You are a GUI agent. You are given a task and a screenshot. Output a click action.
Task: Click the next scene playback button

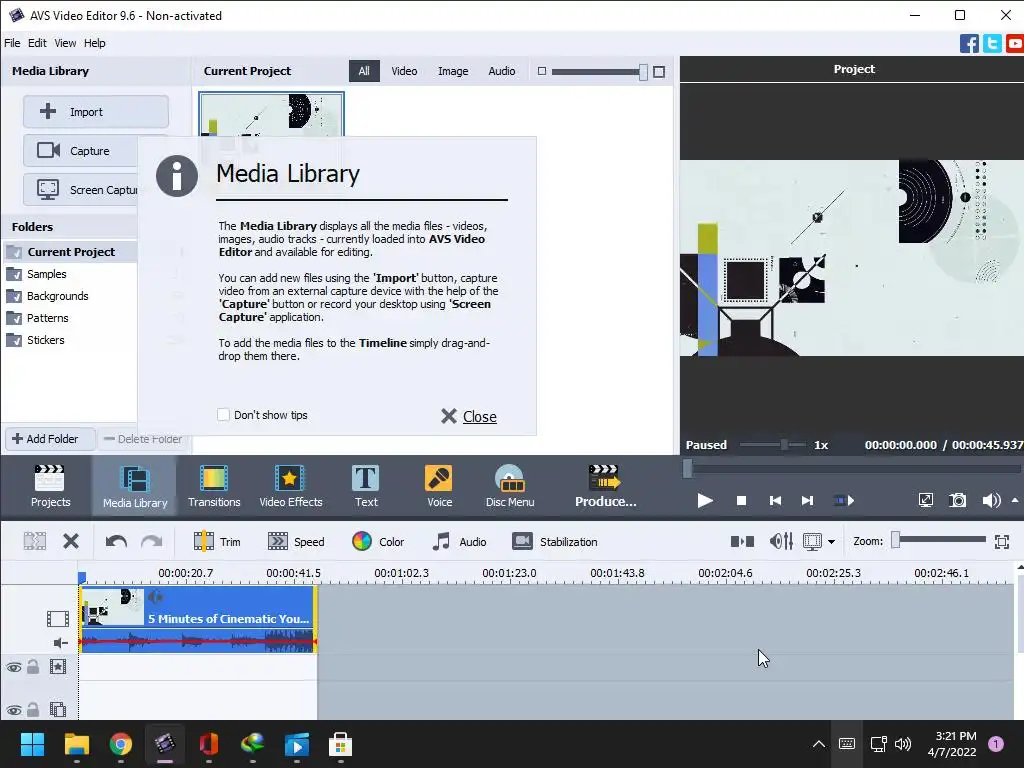click(x=844, y=501)
